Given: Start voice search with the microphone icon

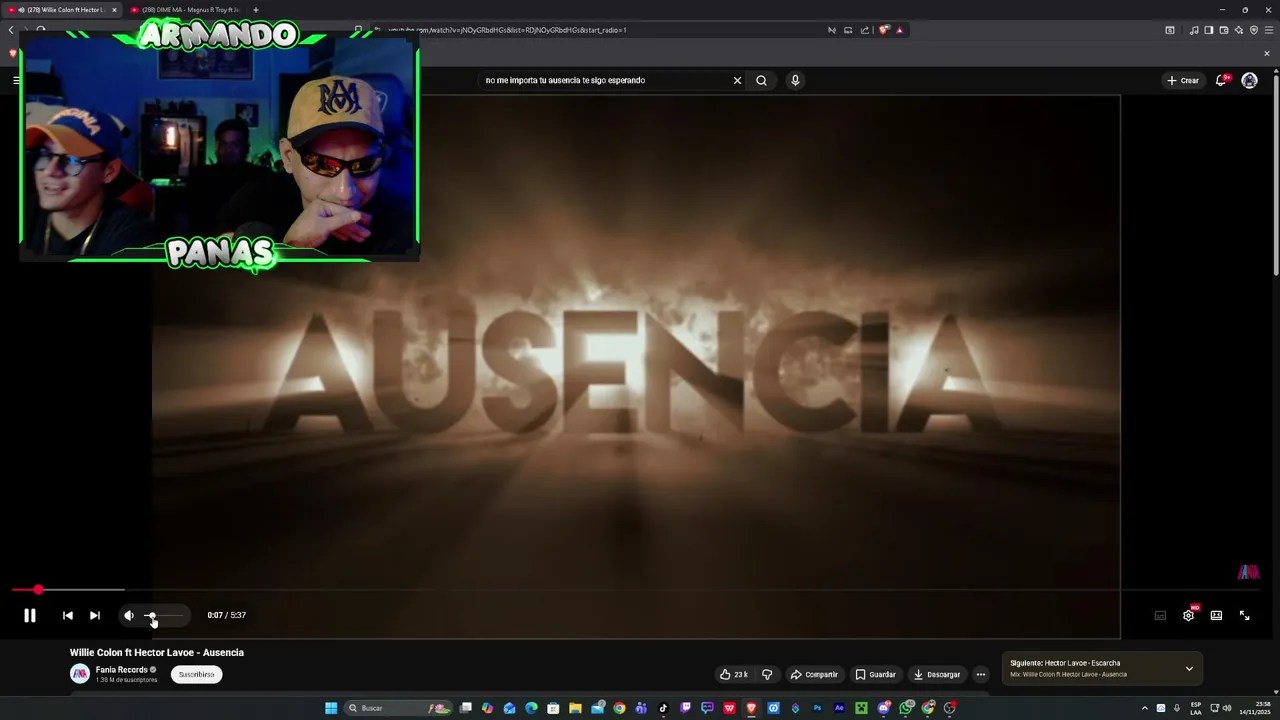Looking at the screenshot, I should point(795,80).
